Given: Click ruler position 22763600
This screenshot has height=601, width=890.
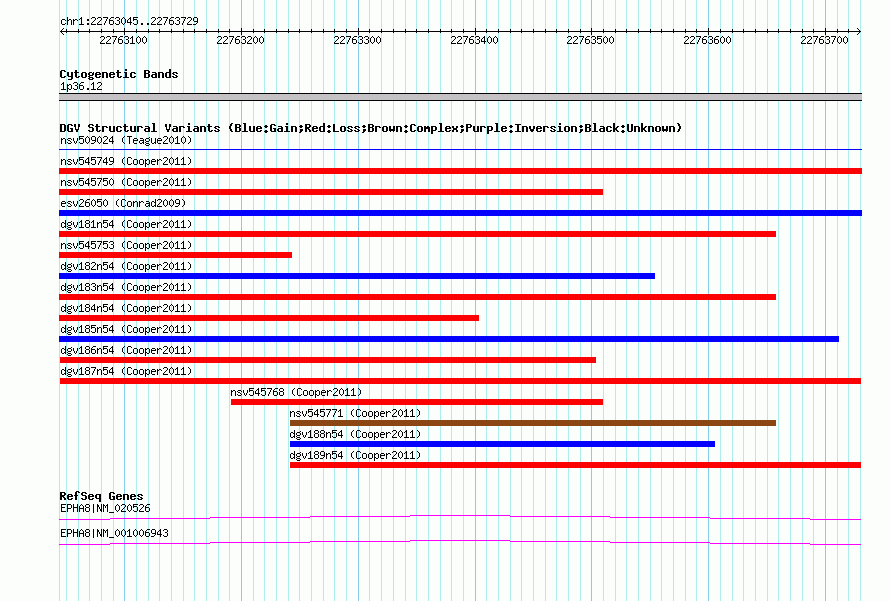Looking at the screenshot, I should pyautogui.click(x=707, y=40).
